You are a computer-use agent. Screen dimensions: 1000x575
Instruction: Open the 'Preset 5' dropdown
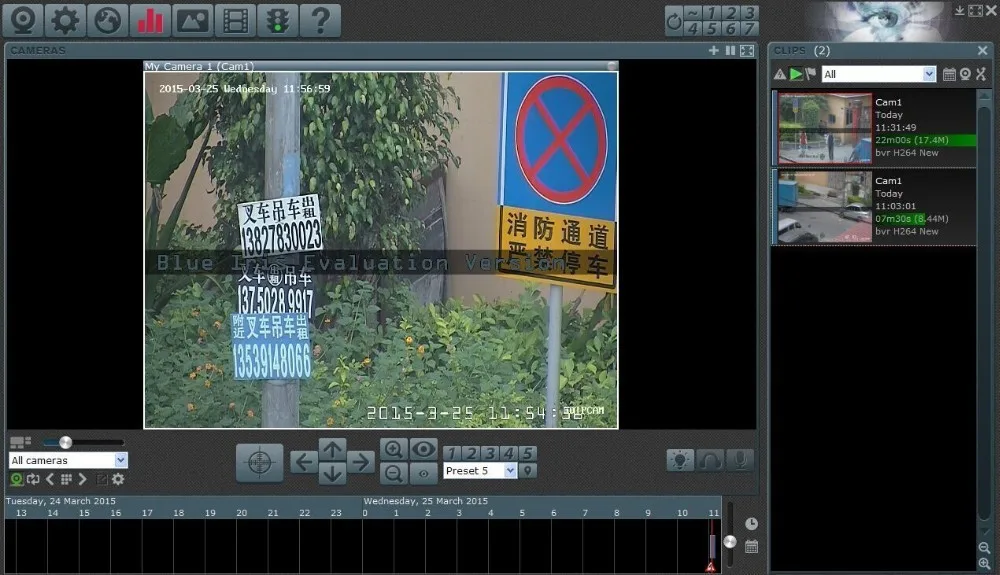480,471
